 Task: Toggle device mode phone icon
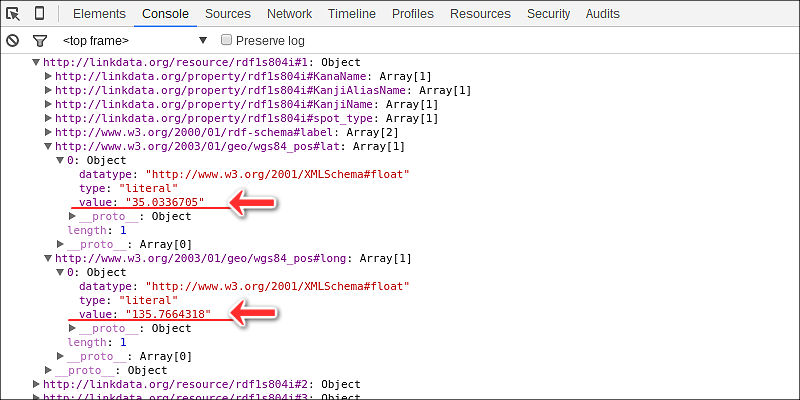coord(39,13)
